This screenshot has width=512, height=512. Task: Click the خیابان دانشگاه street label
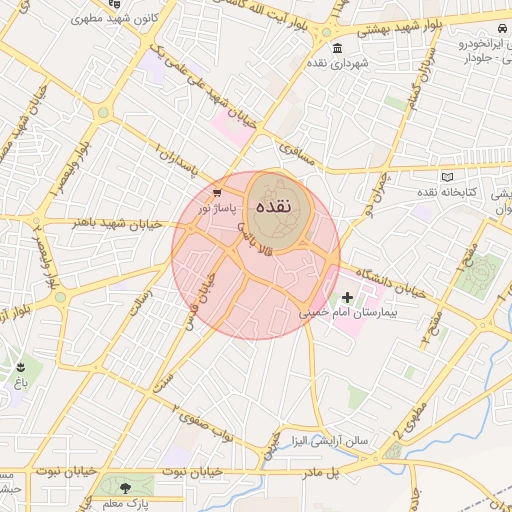coord(391,284)
